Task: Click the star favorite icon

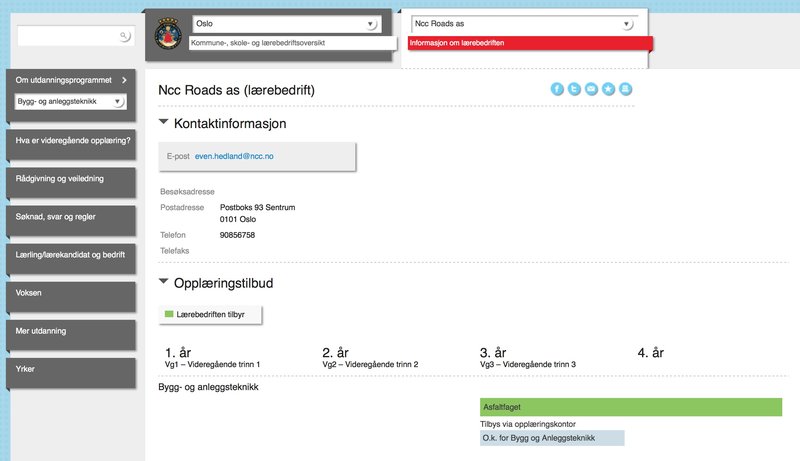Action: coord(608,89)
